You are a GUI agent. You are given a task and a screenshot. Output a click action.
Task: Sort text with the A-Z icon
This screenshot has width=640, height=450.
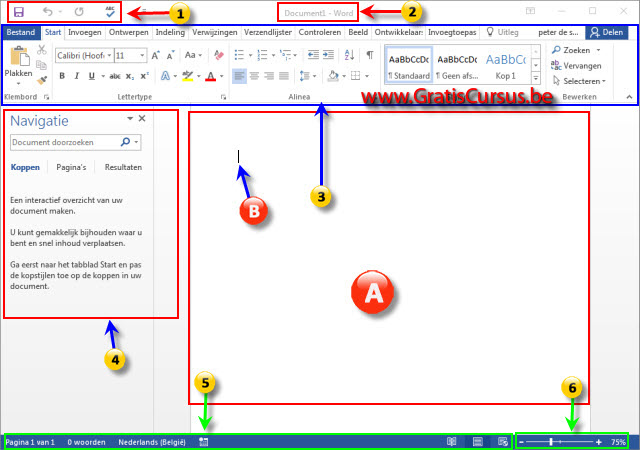[x=349, y=55]
